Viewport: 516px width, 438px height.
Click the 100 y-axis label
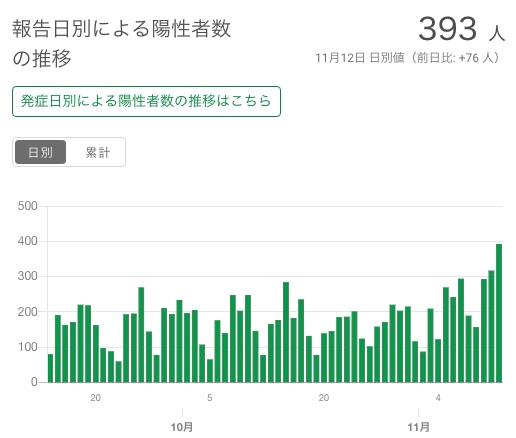tap(28, 347)
